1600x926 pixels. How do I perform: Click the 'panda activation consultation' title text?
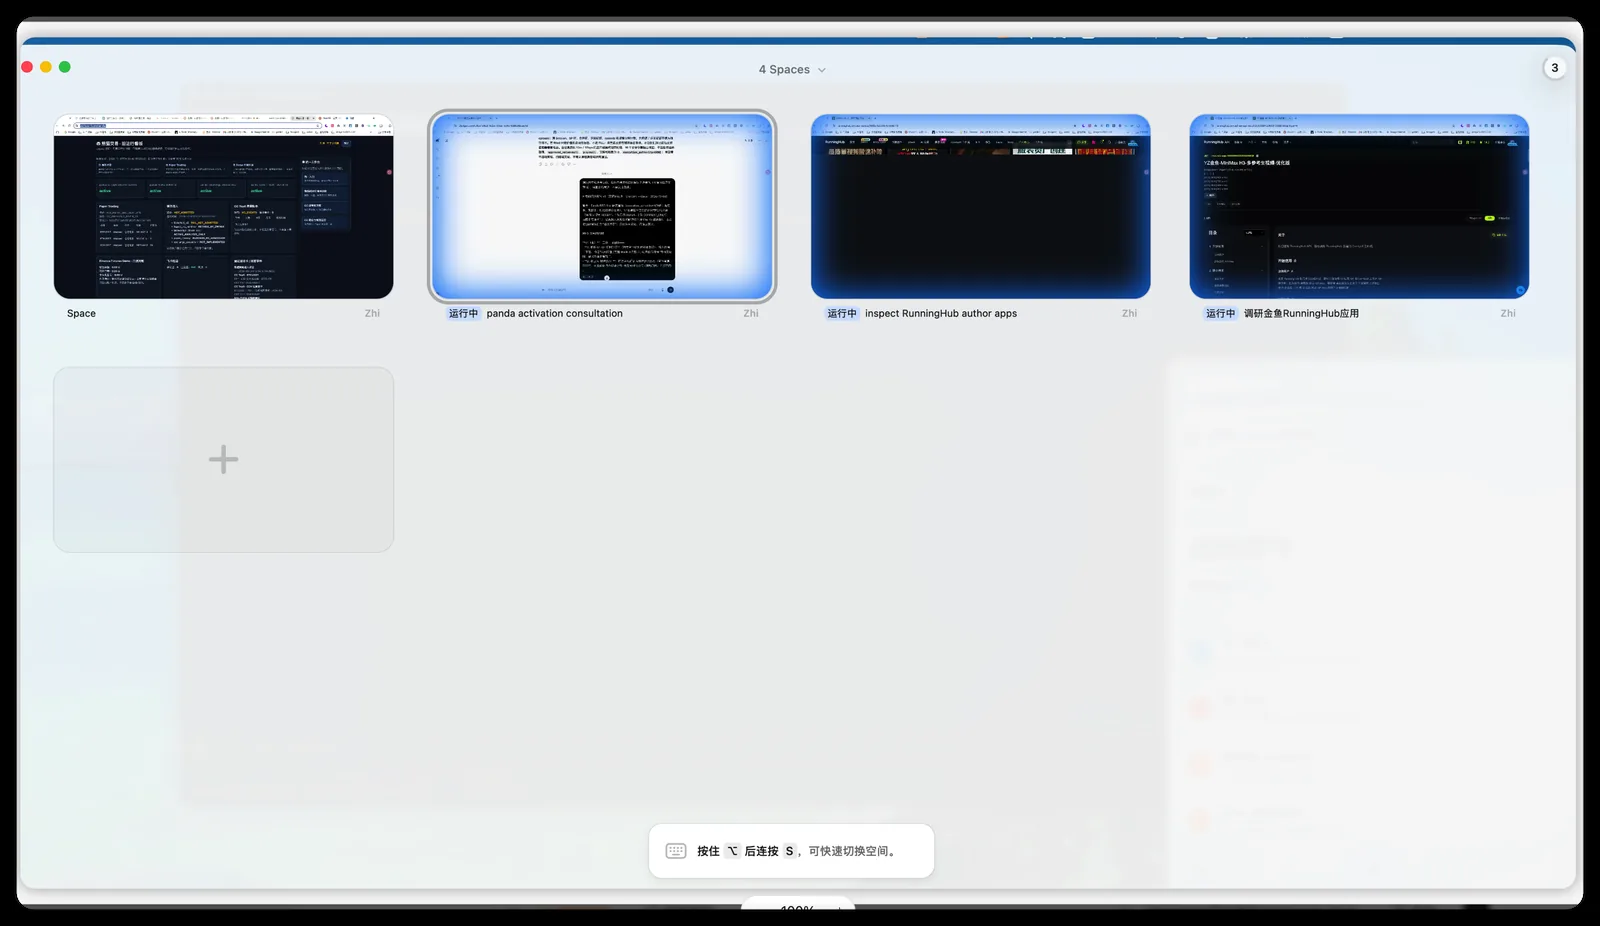click(554, 314)
